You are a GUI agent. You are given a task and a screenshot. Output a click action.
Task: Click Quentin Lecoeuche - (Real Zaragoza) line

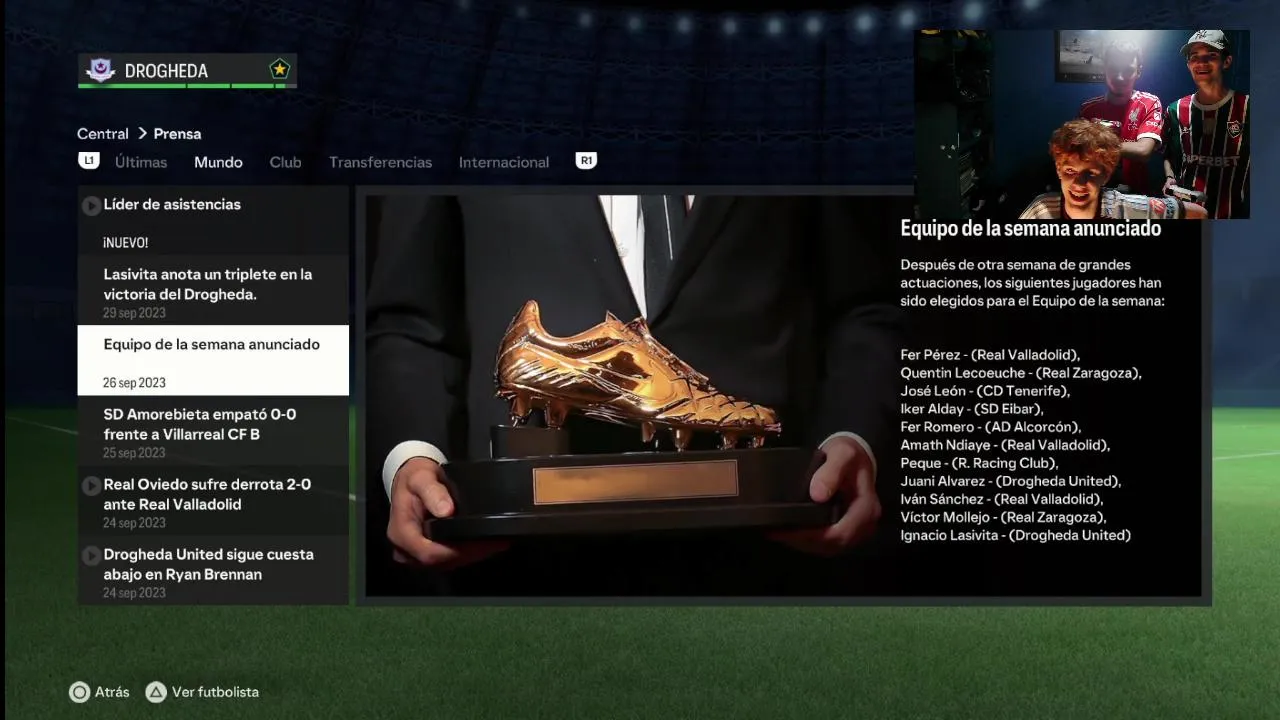1021,373
